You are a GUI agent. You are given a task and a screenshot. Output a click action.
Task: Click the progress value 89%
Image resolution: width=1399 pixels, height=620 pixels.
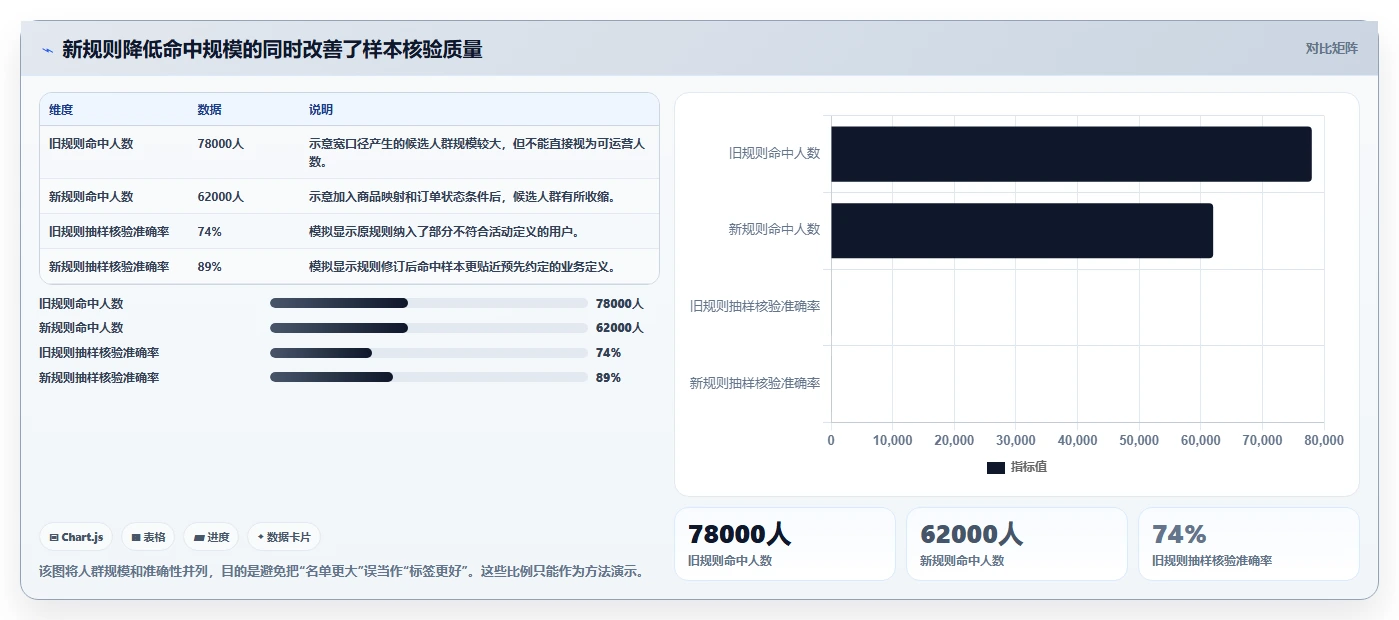[x=608, y=378]
